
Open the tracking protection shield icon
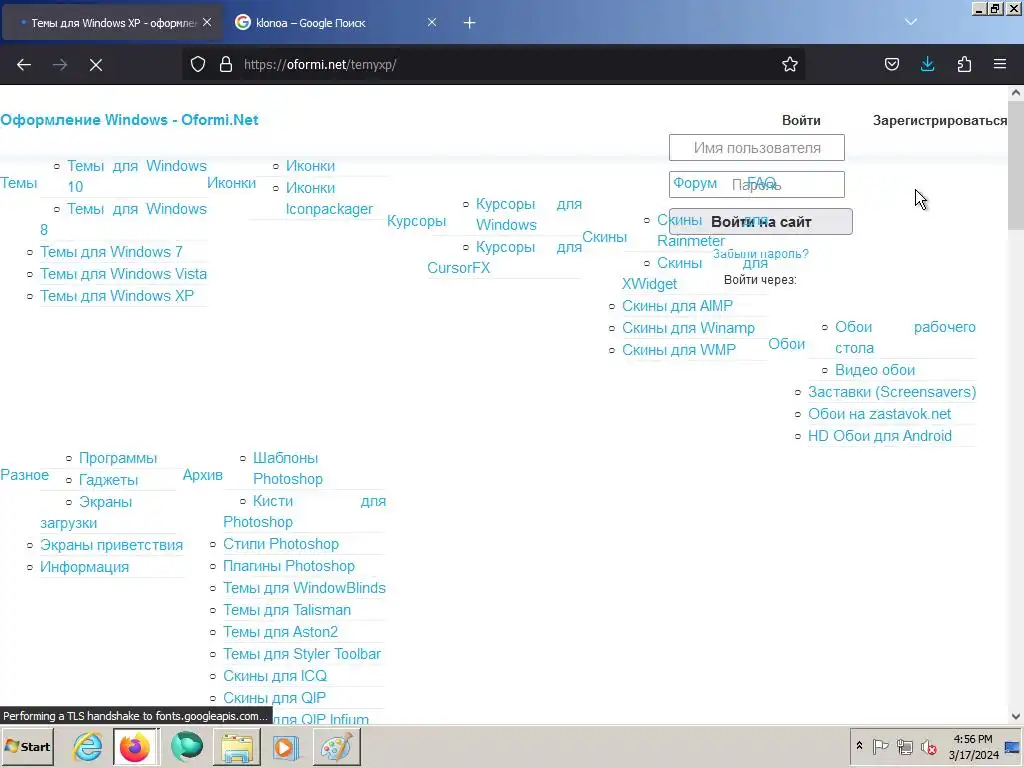[x=198, y=64]
